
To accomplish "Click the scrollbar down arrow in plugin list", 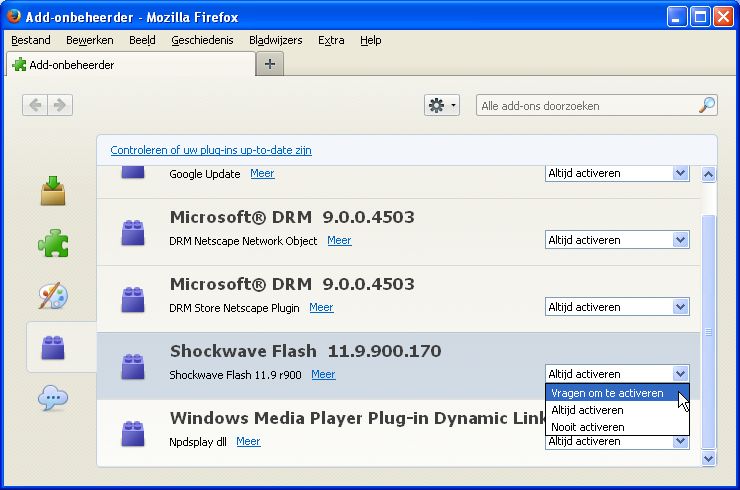I will click(709, 458).
